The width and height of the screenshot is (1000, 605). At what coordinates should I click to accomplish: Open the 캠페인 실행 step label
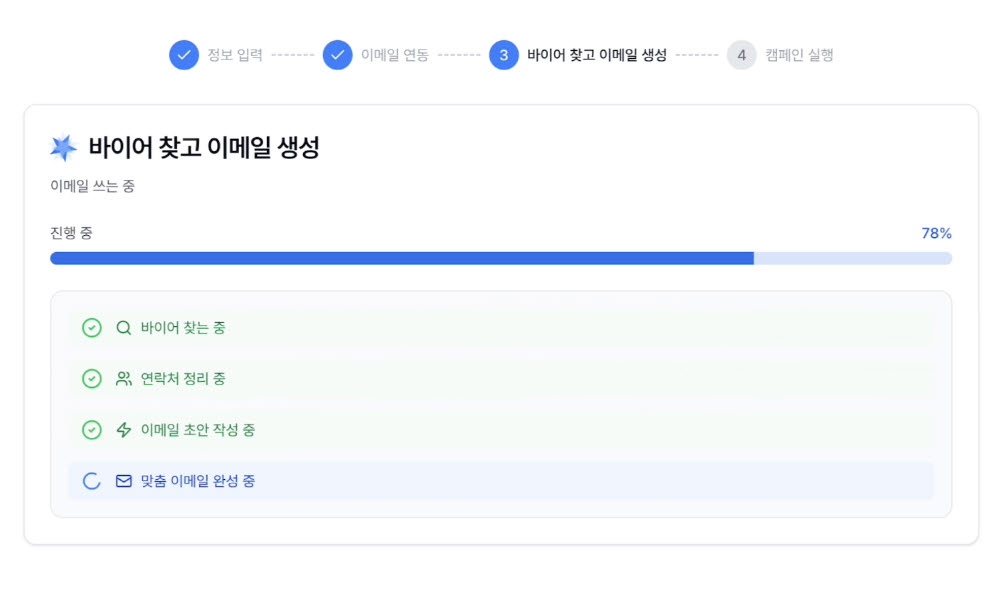pos(799,55)
